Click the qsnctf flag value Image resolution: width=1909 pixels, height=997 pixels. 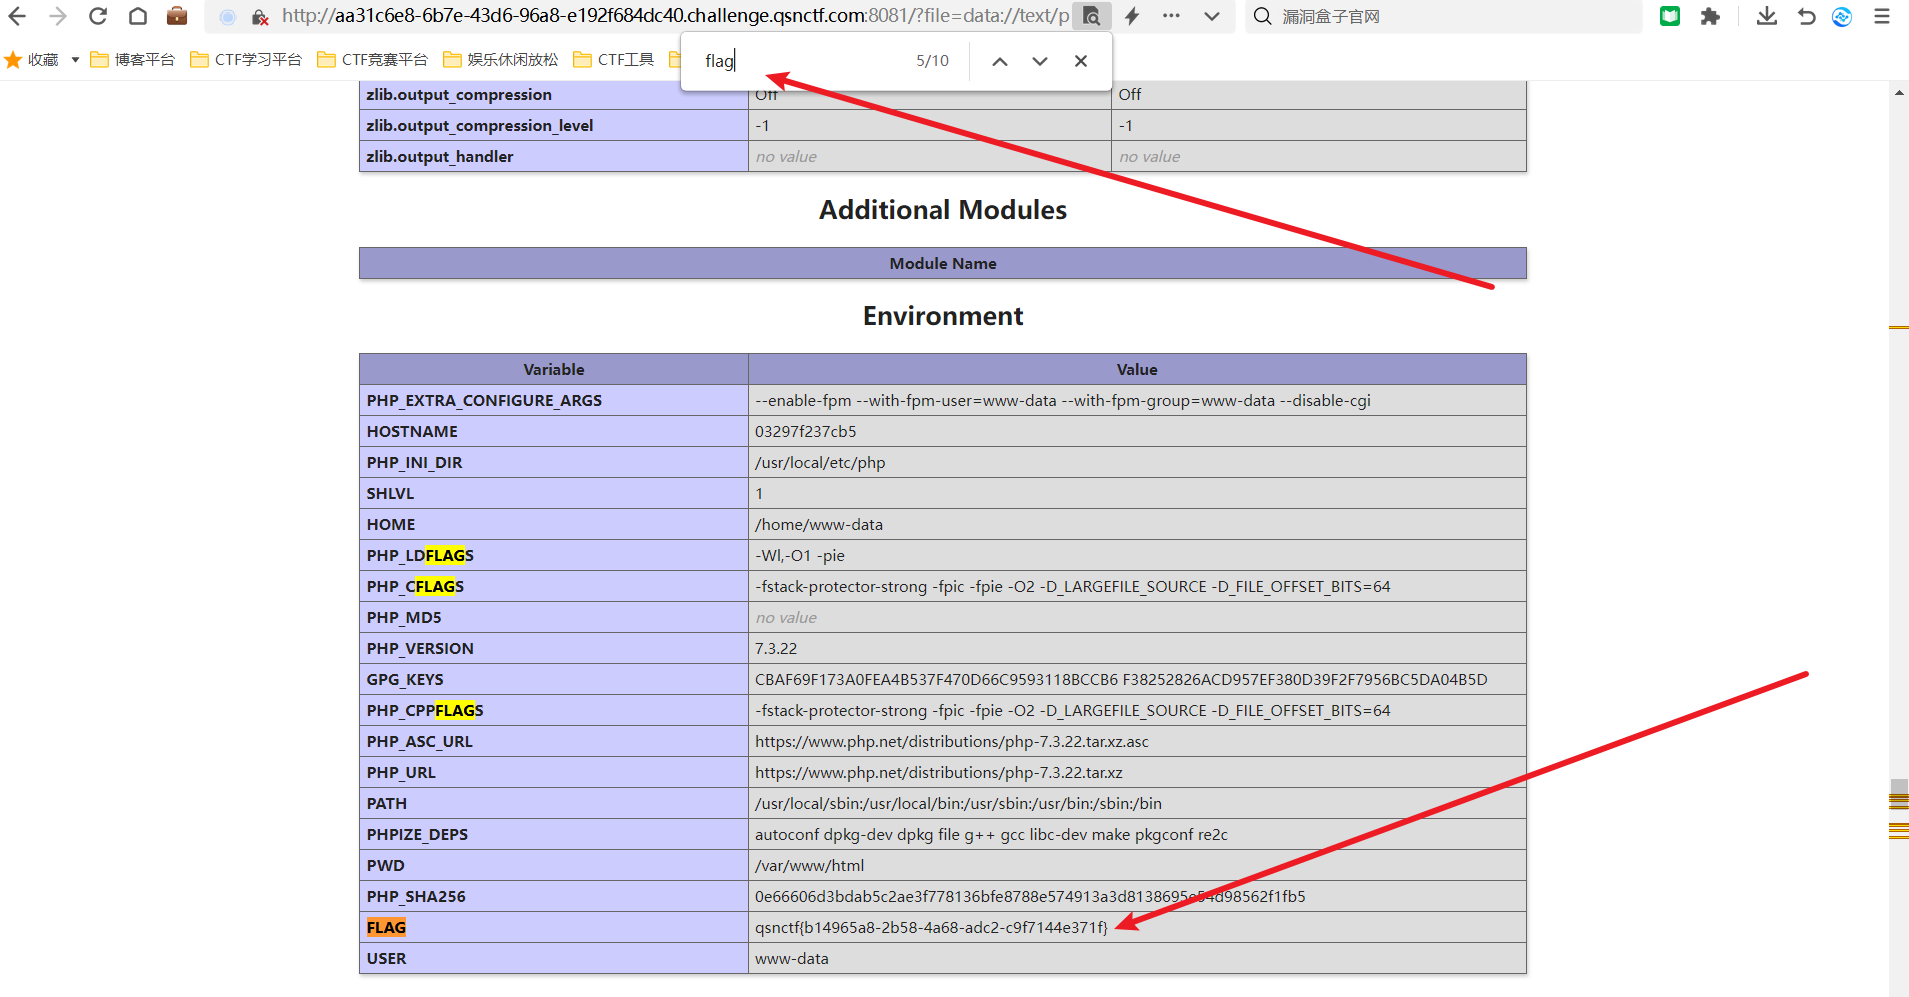pos(931,927)
